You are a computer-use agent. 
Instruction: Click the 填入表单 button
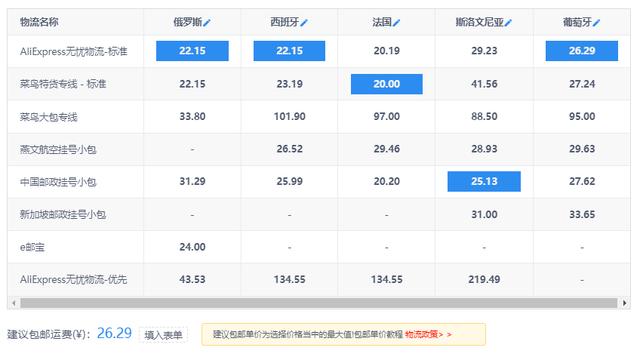click(x=163, y=335)
